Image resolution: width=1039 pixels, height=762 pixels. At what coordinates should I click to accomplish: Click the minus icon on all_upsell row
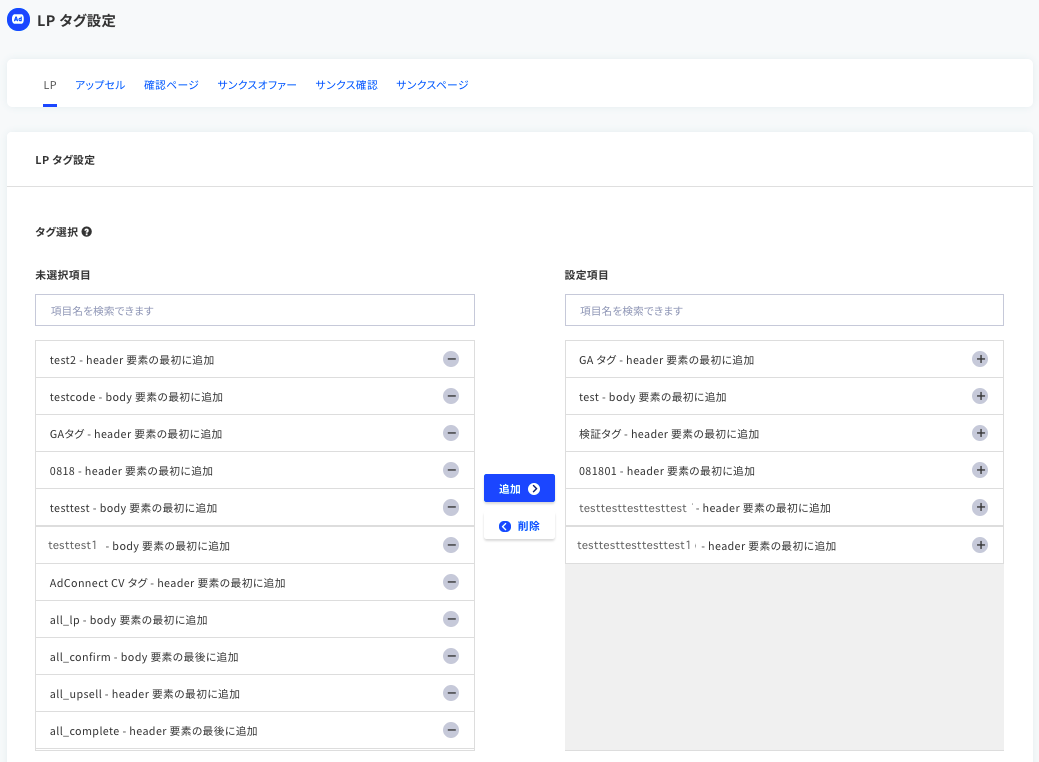451,694
